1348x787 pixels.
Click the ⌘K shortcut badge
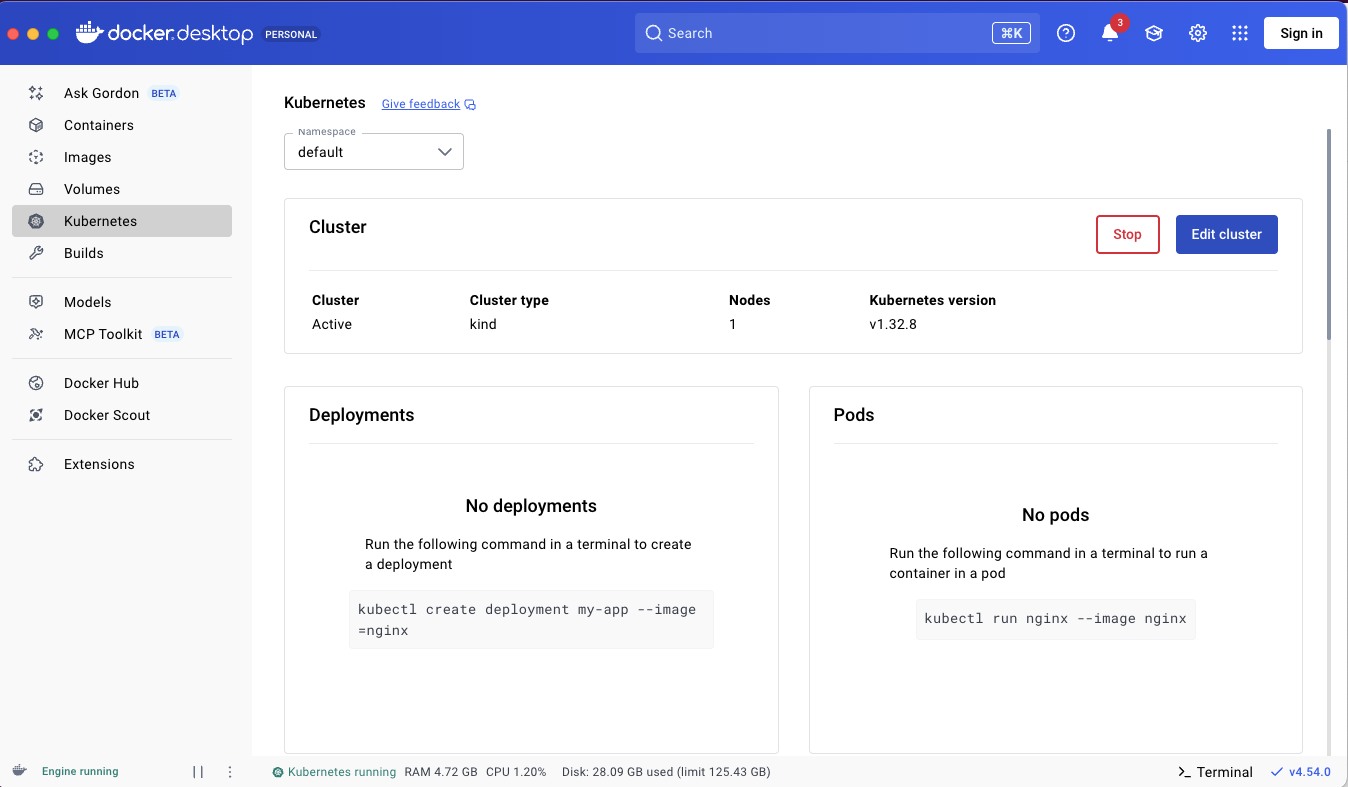[x=1011, y=33]
